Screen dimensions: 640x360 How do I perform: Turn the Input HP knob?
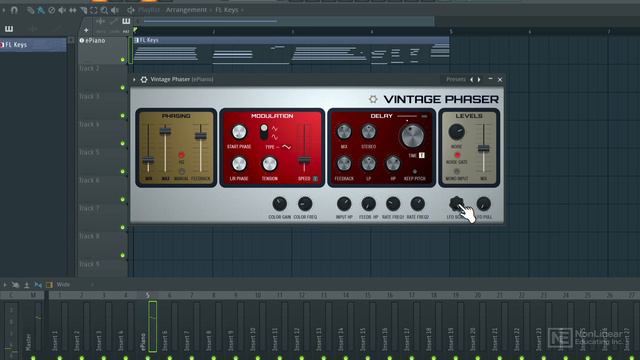pos(344,204)
